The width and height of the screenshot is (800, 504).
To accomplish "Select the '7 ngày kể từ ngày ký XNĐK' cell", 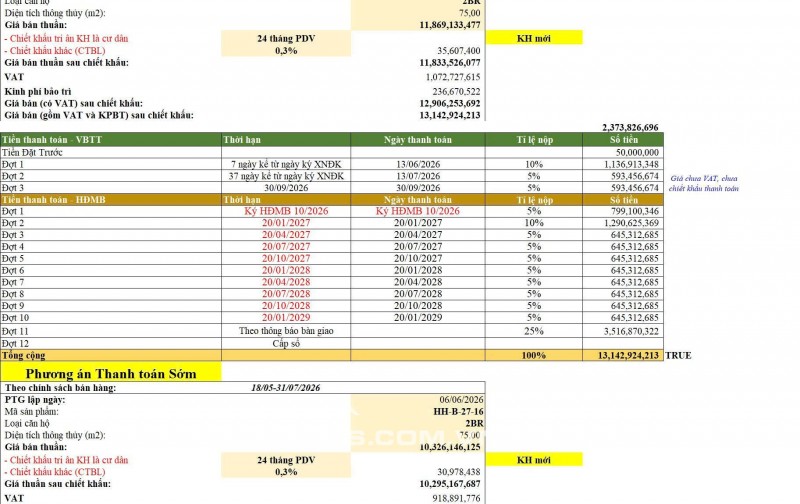I will click(286, 164).
